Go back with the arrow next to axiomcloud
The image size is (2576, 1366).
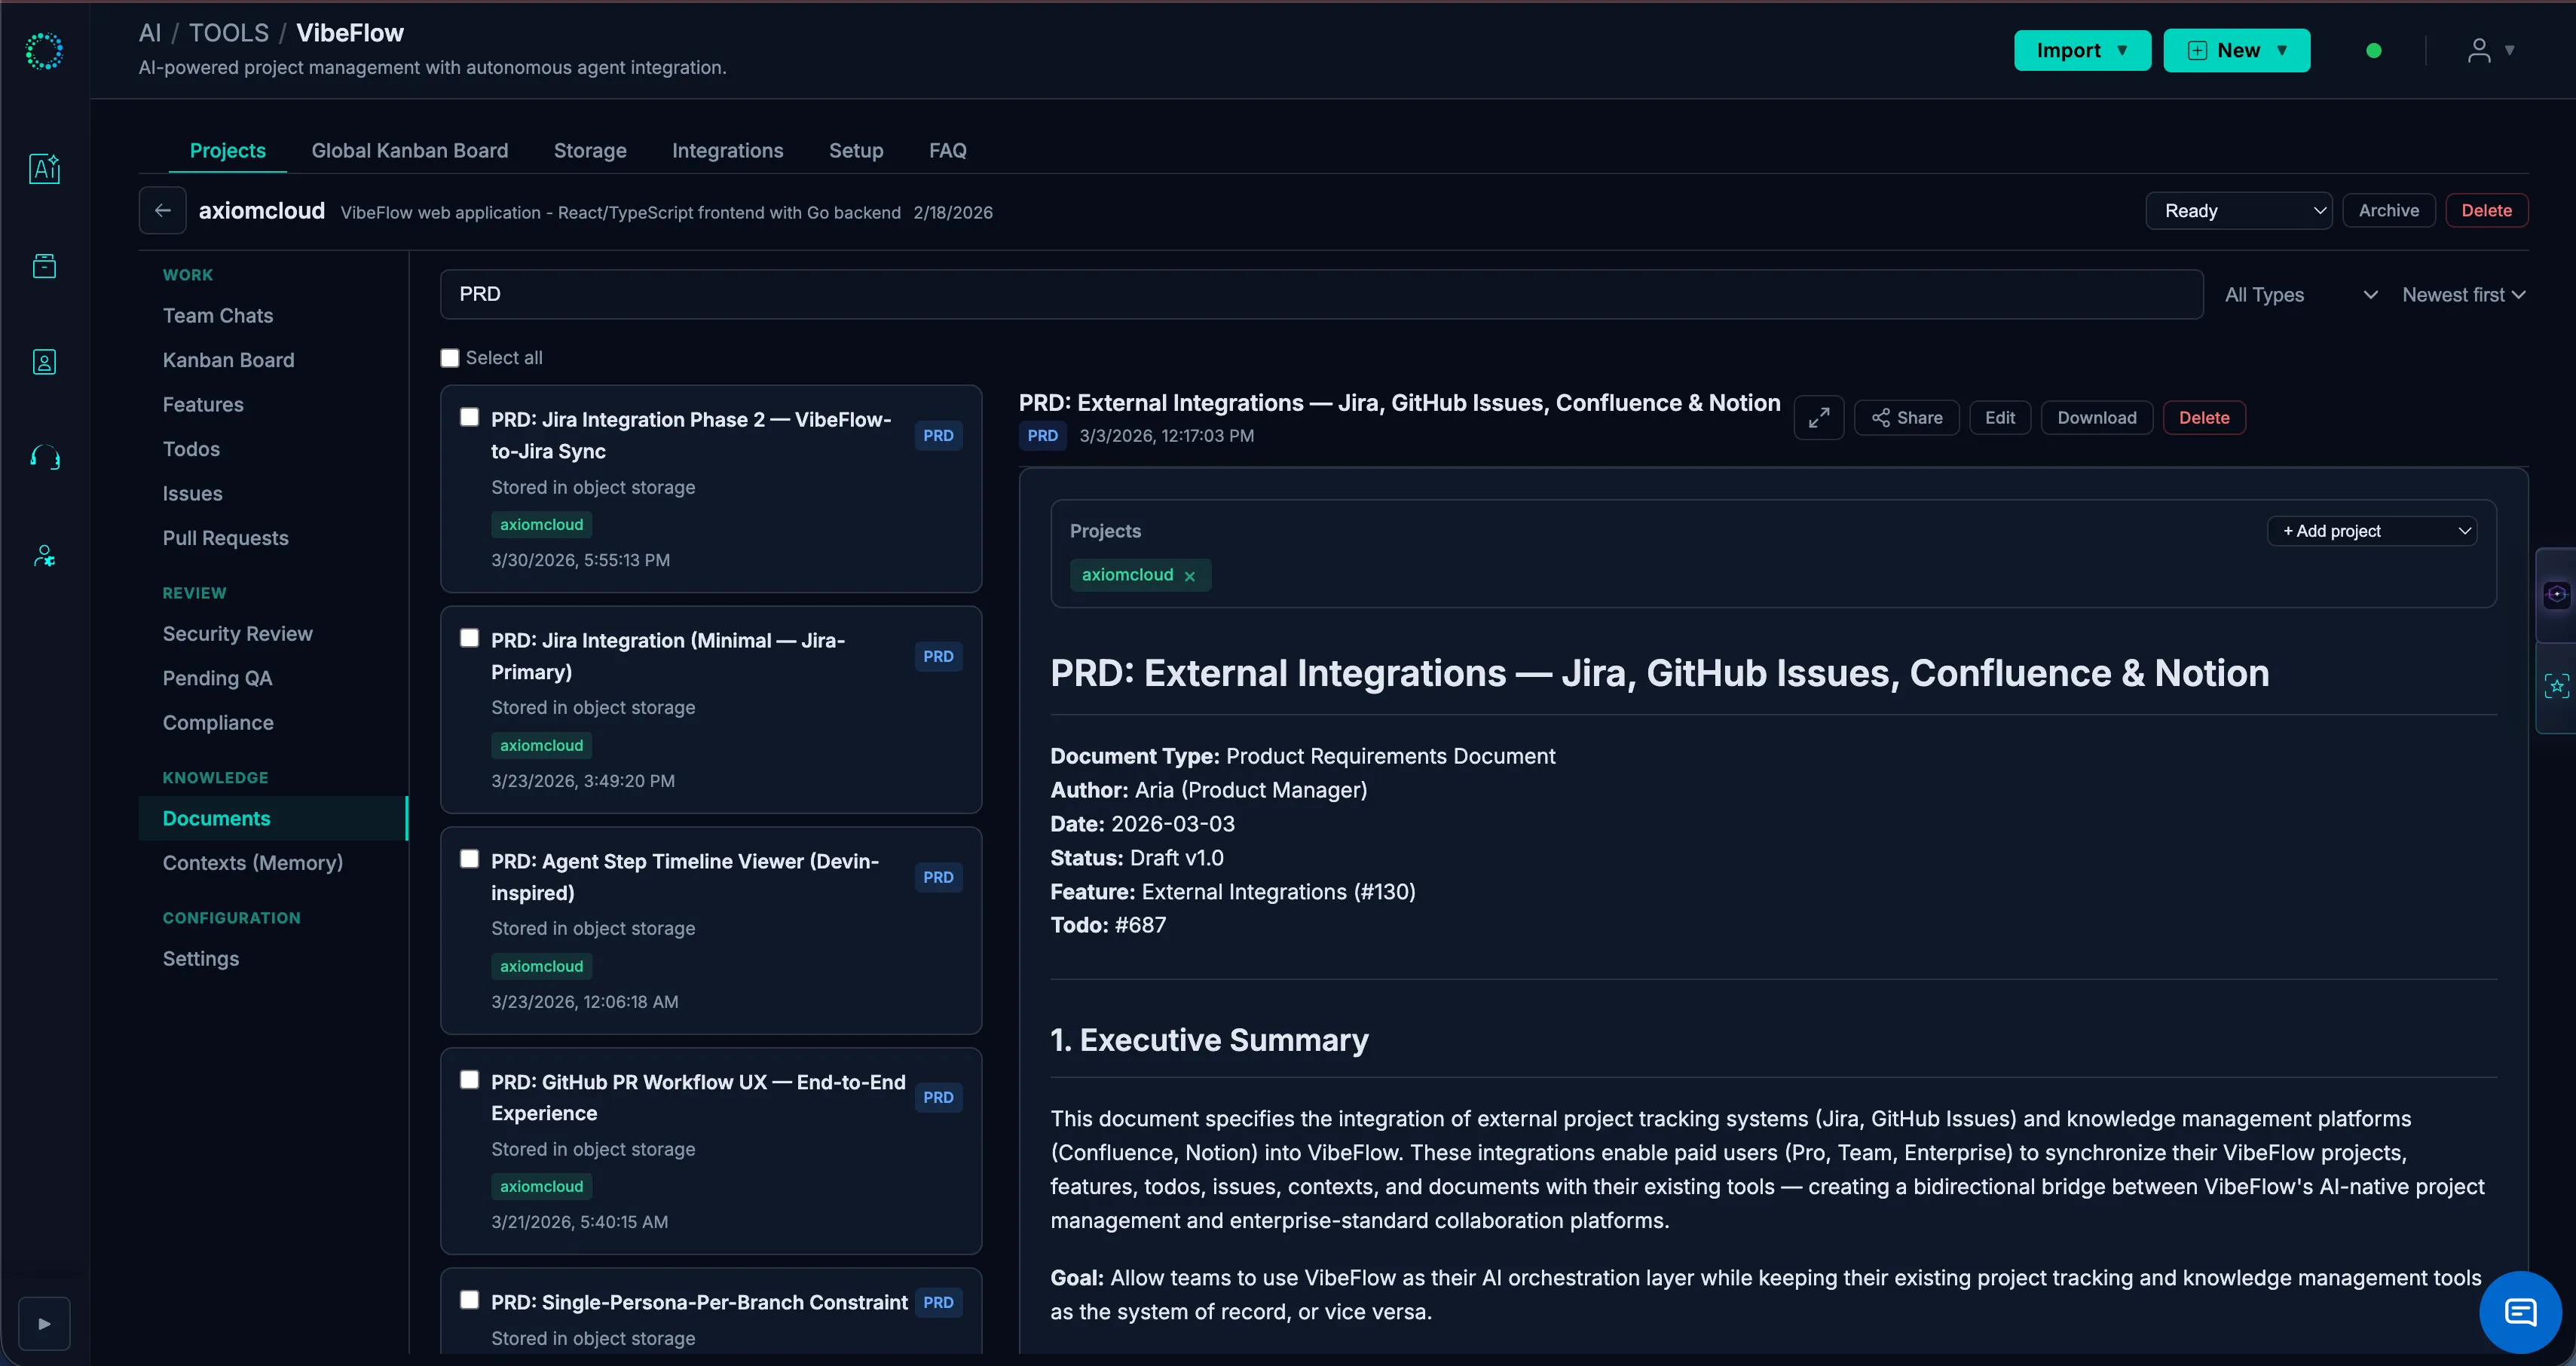click(x=162, y=210)
